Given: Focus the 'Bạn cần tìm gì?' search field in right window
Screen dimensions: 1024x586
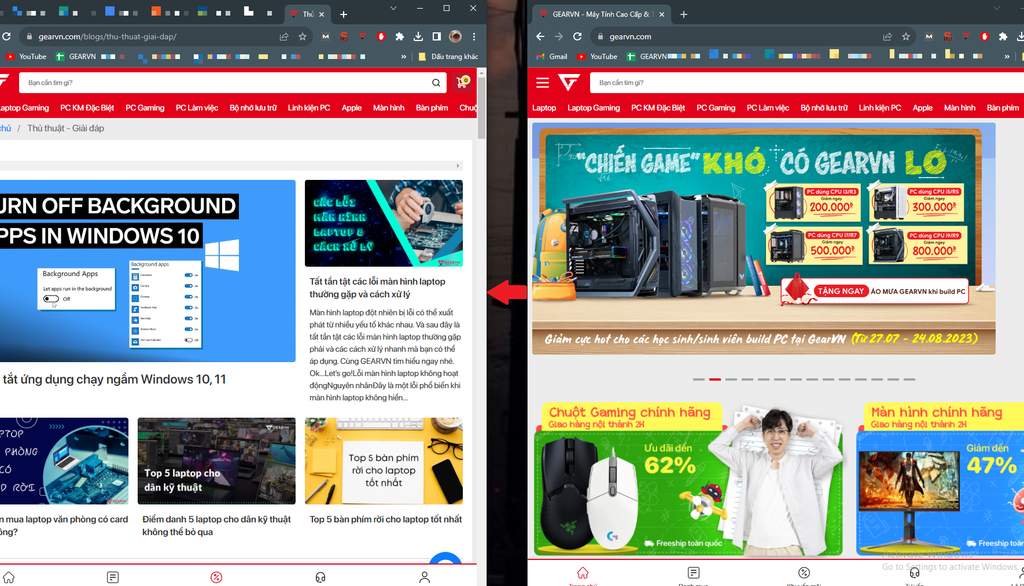Looking at the screenshot, I should 807,82.
